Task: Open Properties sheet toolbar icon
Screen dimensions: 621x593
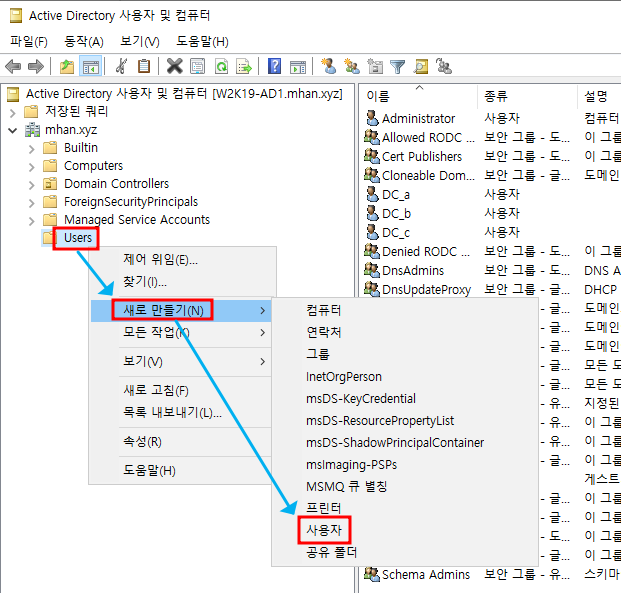Action: pyautogui.click(x=197, y=66)
